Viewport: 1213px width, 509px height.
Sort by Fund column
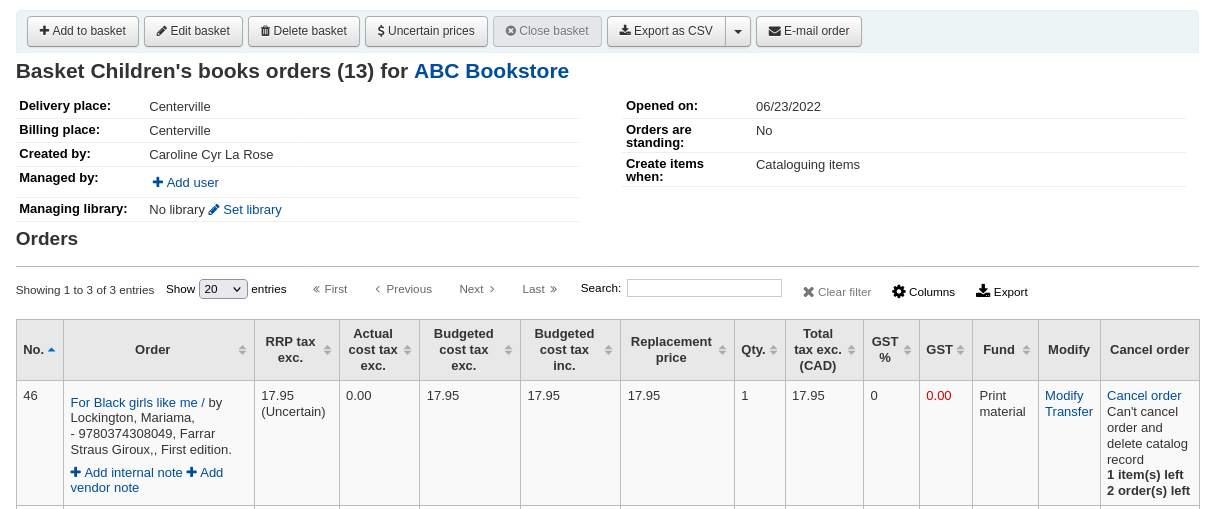click(x=1005, y=350)
